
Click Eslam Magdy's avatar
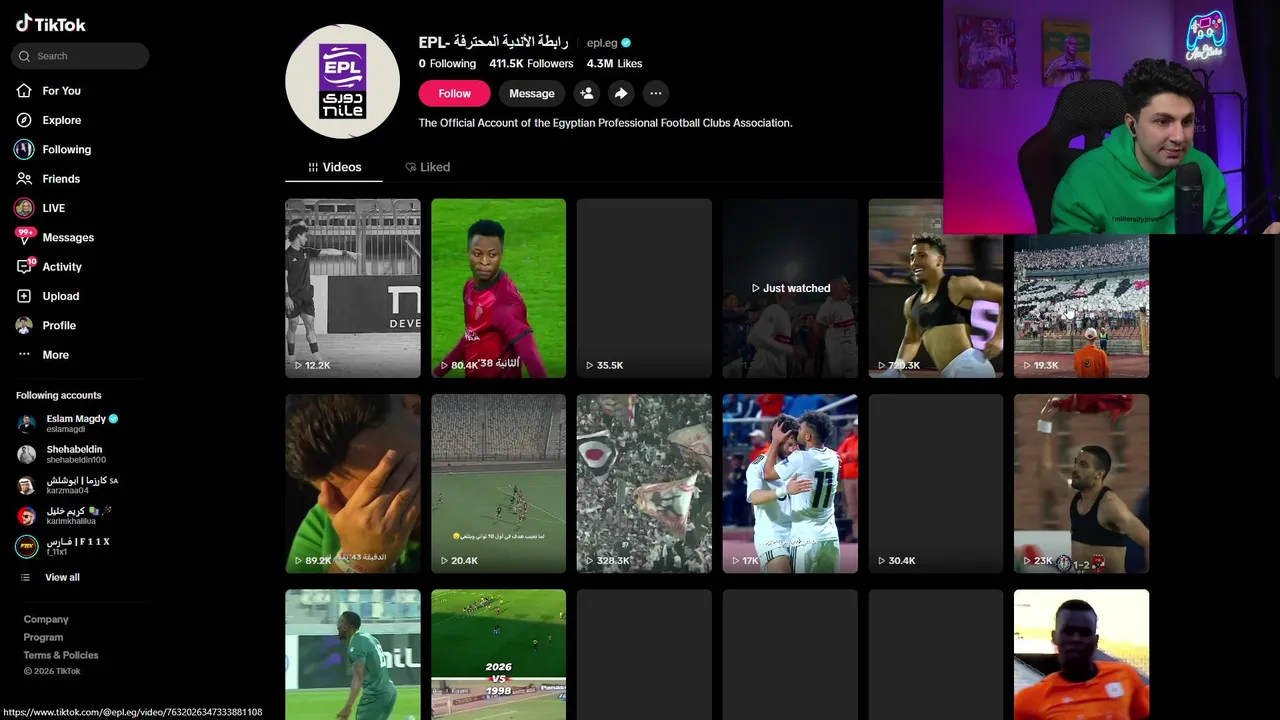click(27, 424)
